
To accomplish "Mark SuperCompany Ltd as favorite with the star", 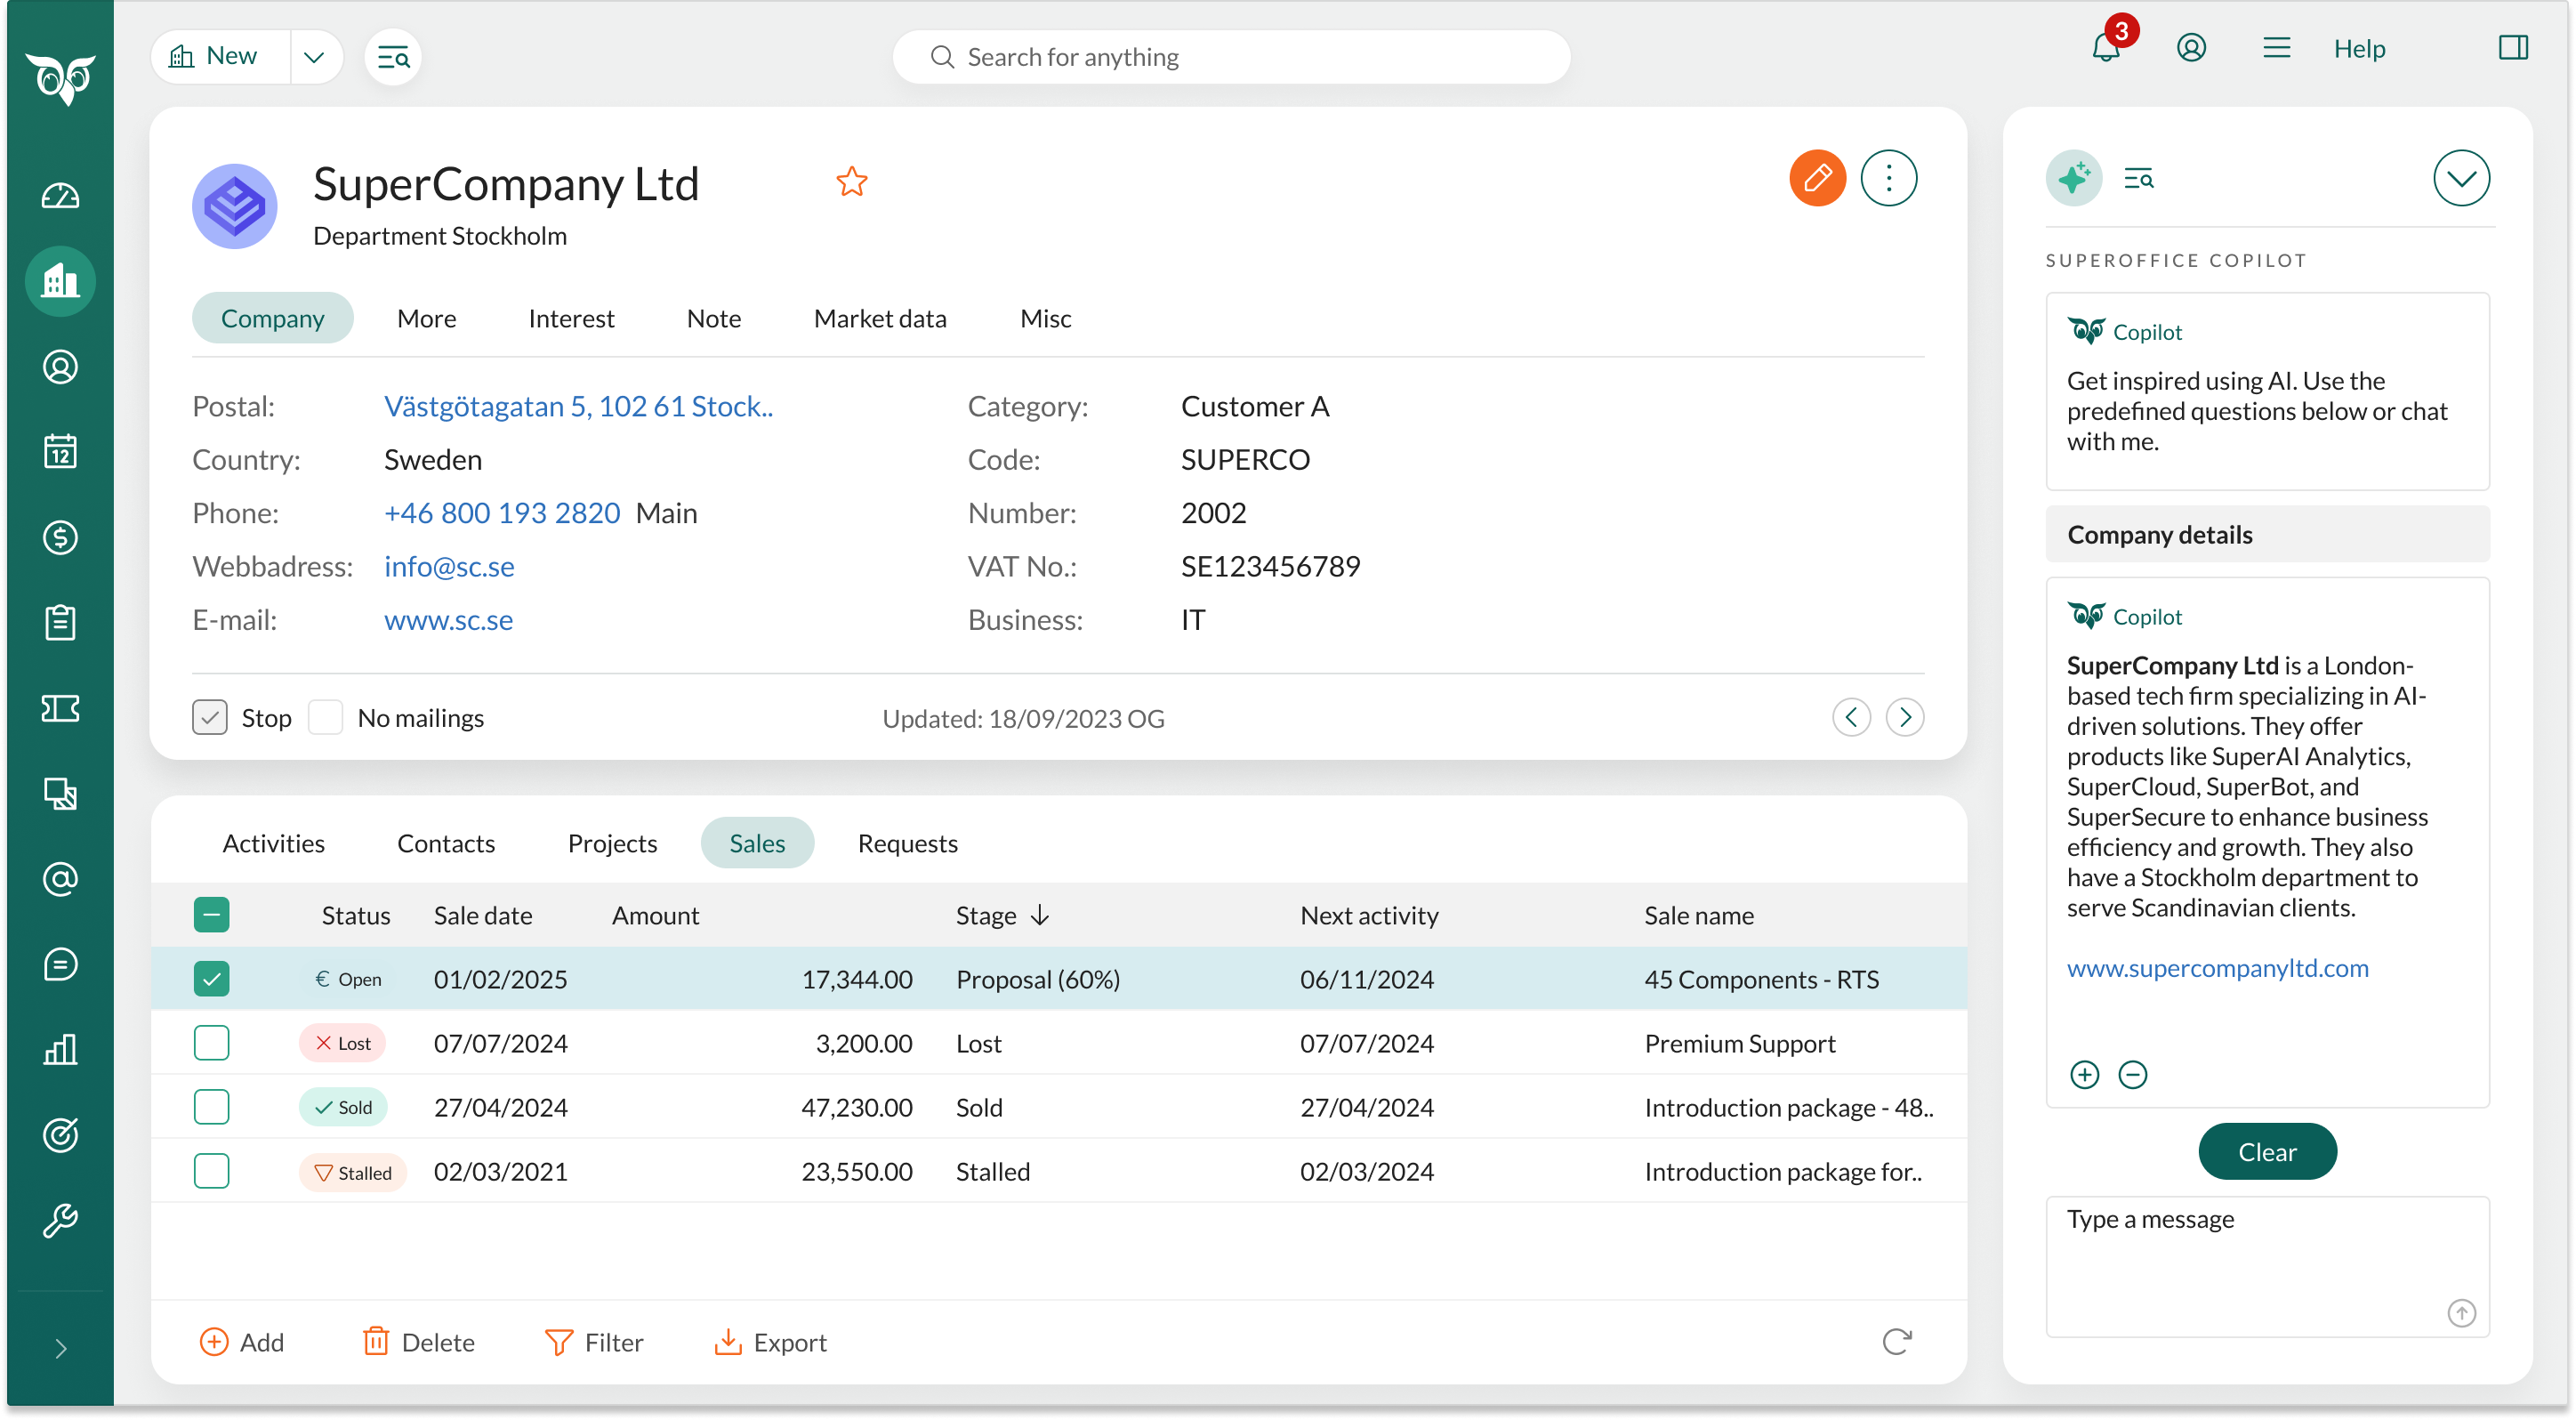I will pos(852,181).
